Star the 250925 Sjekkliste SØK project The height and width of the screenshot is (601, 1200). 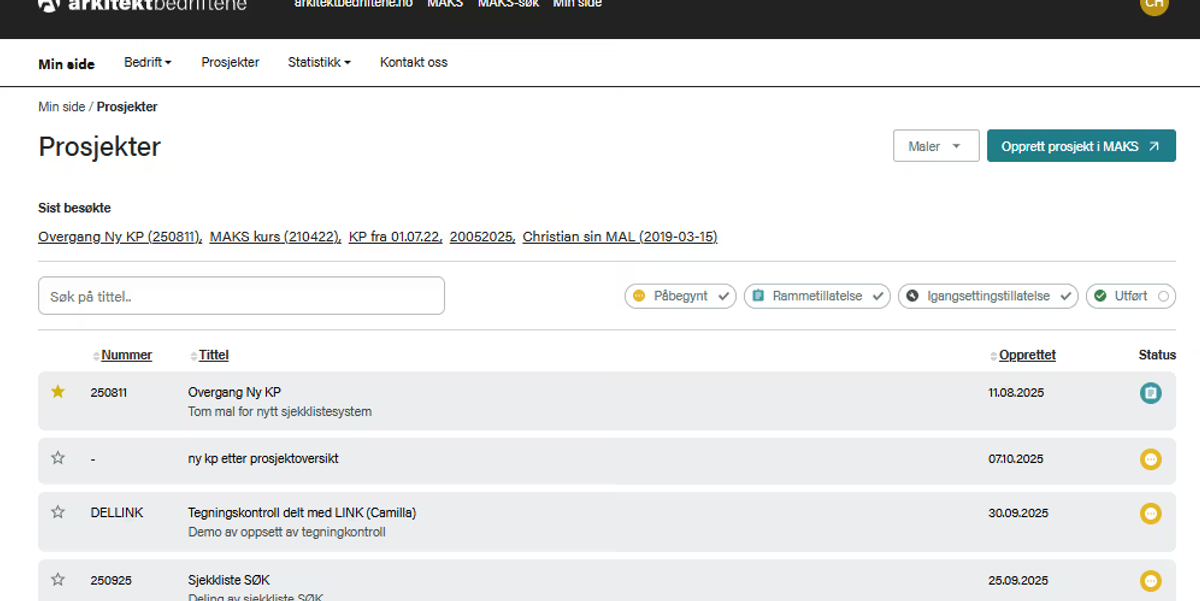click(x=58, y=579)
